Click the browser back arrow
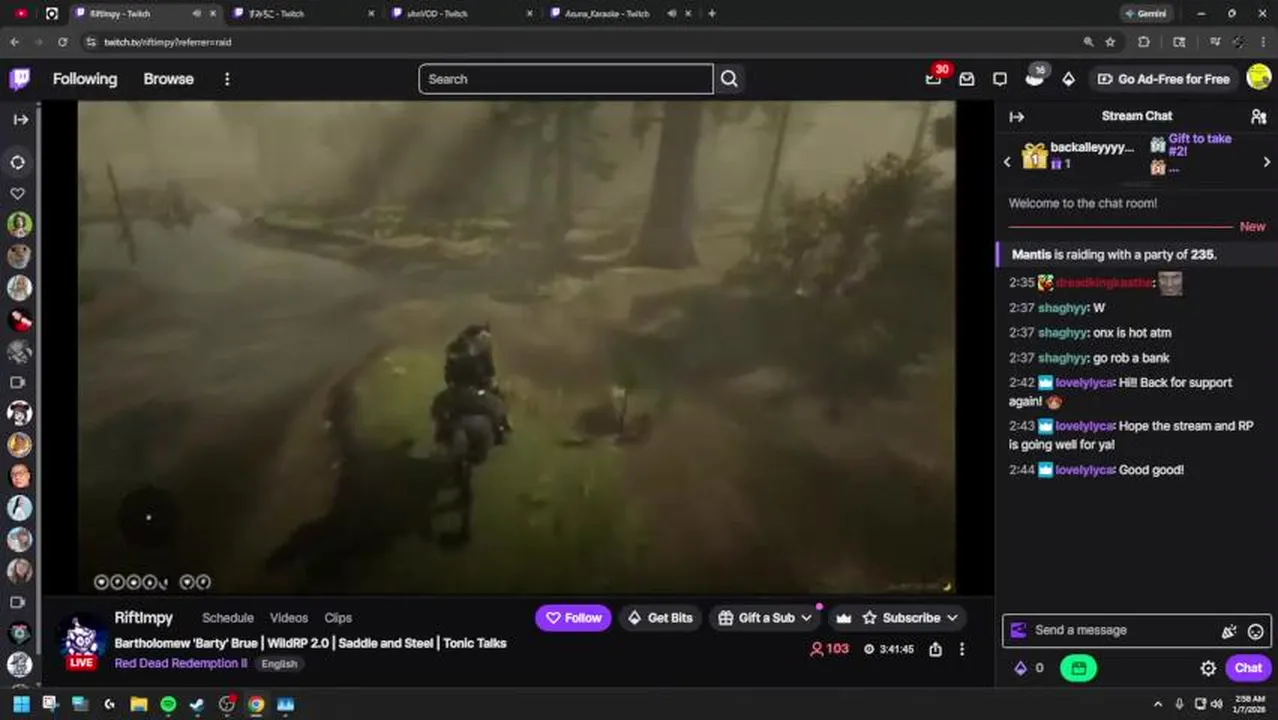This screenshot has width=1278, height=720. (x=14, y=42)
